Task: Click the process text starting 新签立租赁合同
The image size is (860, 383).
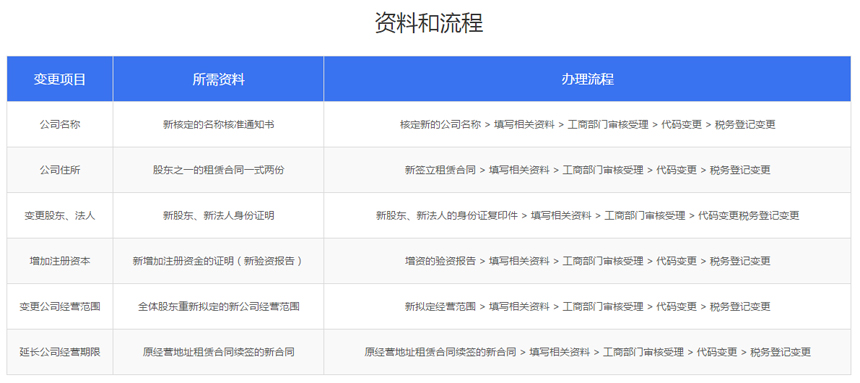Action: 587,170
